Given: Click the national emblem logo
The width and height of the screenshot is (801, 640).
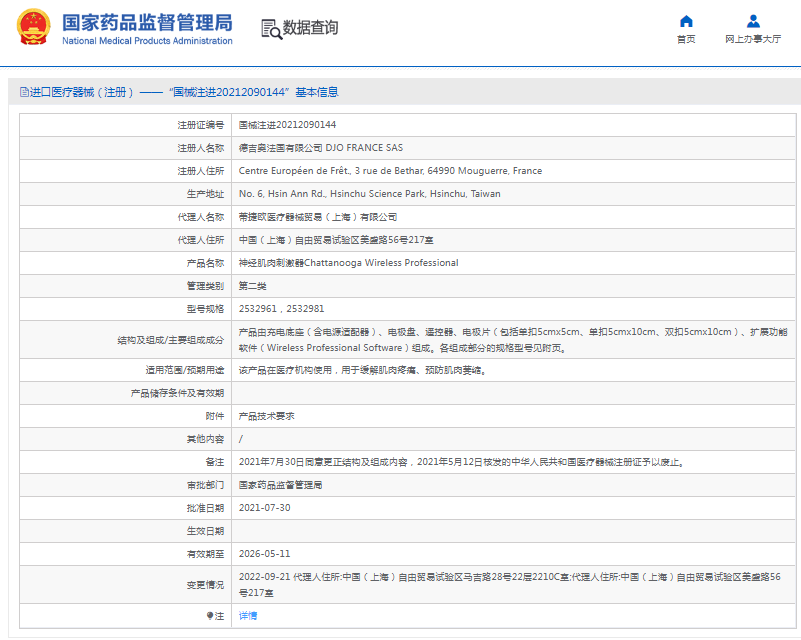Looking at the screenshot, I should click(x=31, y=29).
